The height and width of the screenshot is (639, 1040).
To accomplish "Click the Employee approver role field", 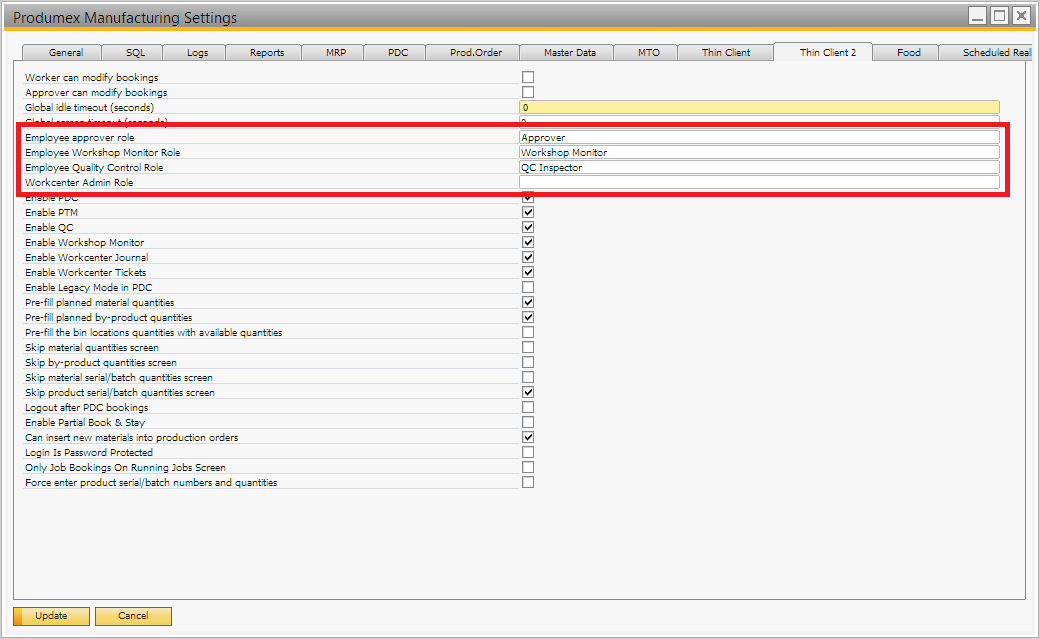I will point(758,138).
